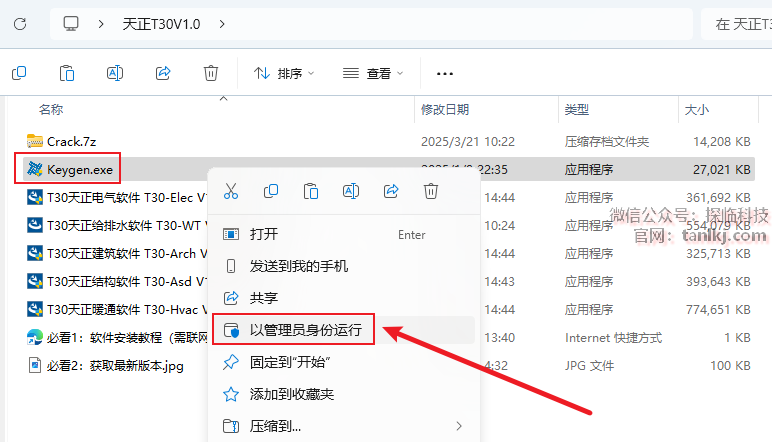Image resolution: width=772 pixels, height=442 pixels.
Task: Choose 共享 in context menu
Action: pos(344,298)
